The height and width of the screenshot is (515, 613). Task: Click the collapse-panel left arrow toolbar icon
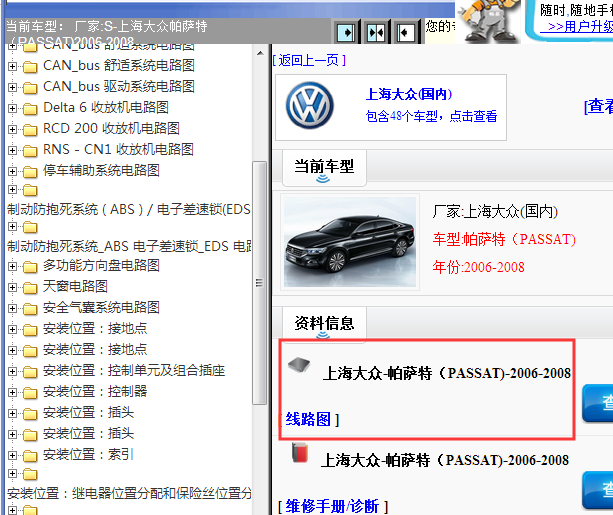pos(405,32)
